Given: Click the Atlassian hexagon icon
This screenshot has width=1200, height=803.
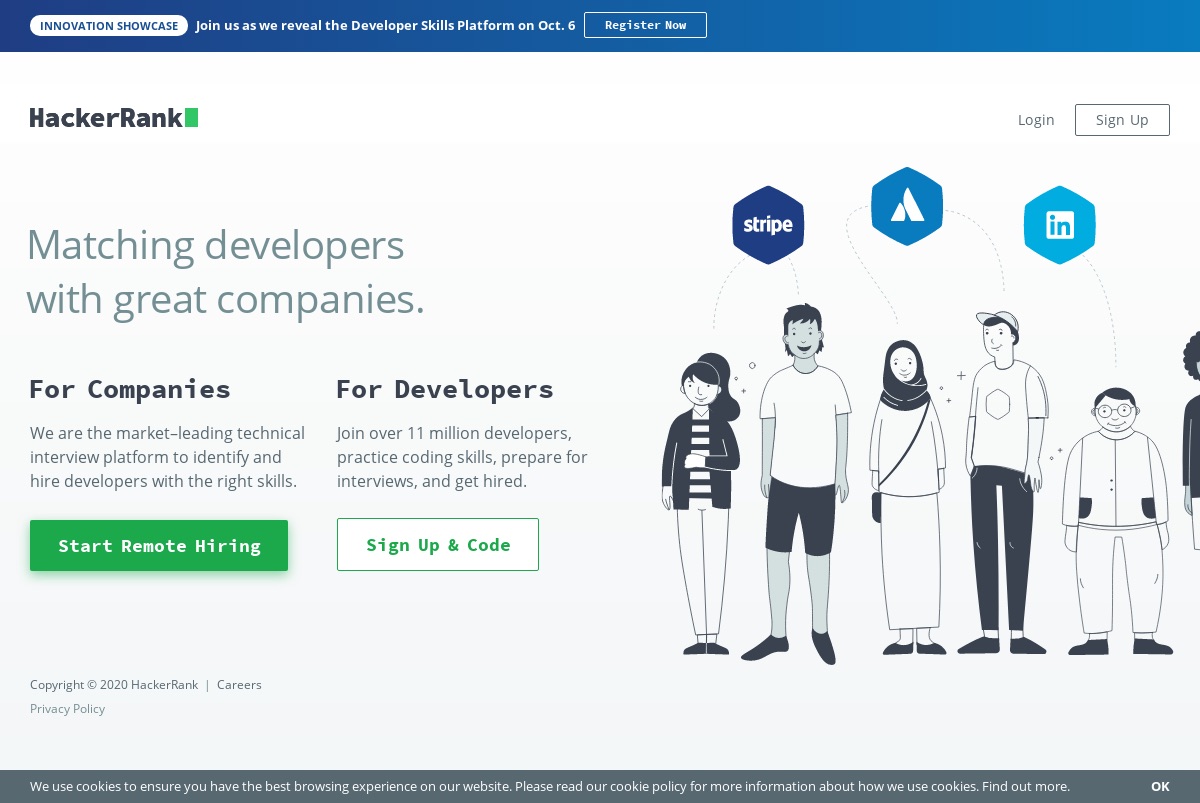Looking at the screenshot, I should point(907,206).
